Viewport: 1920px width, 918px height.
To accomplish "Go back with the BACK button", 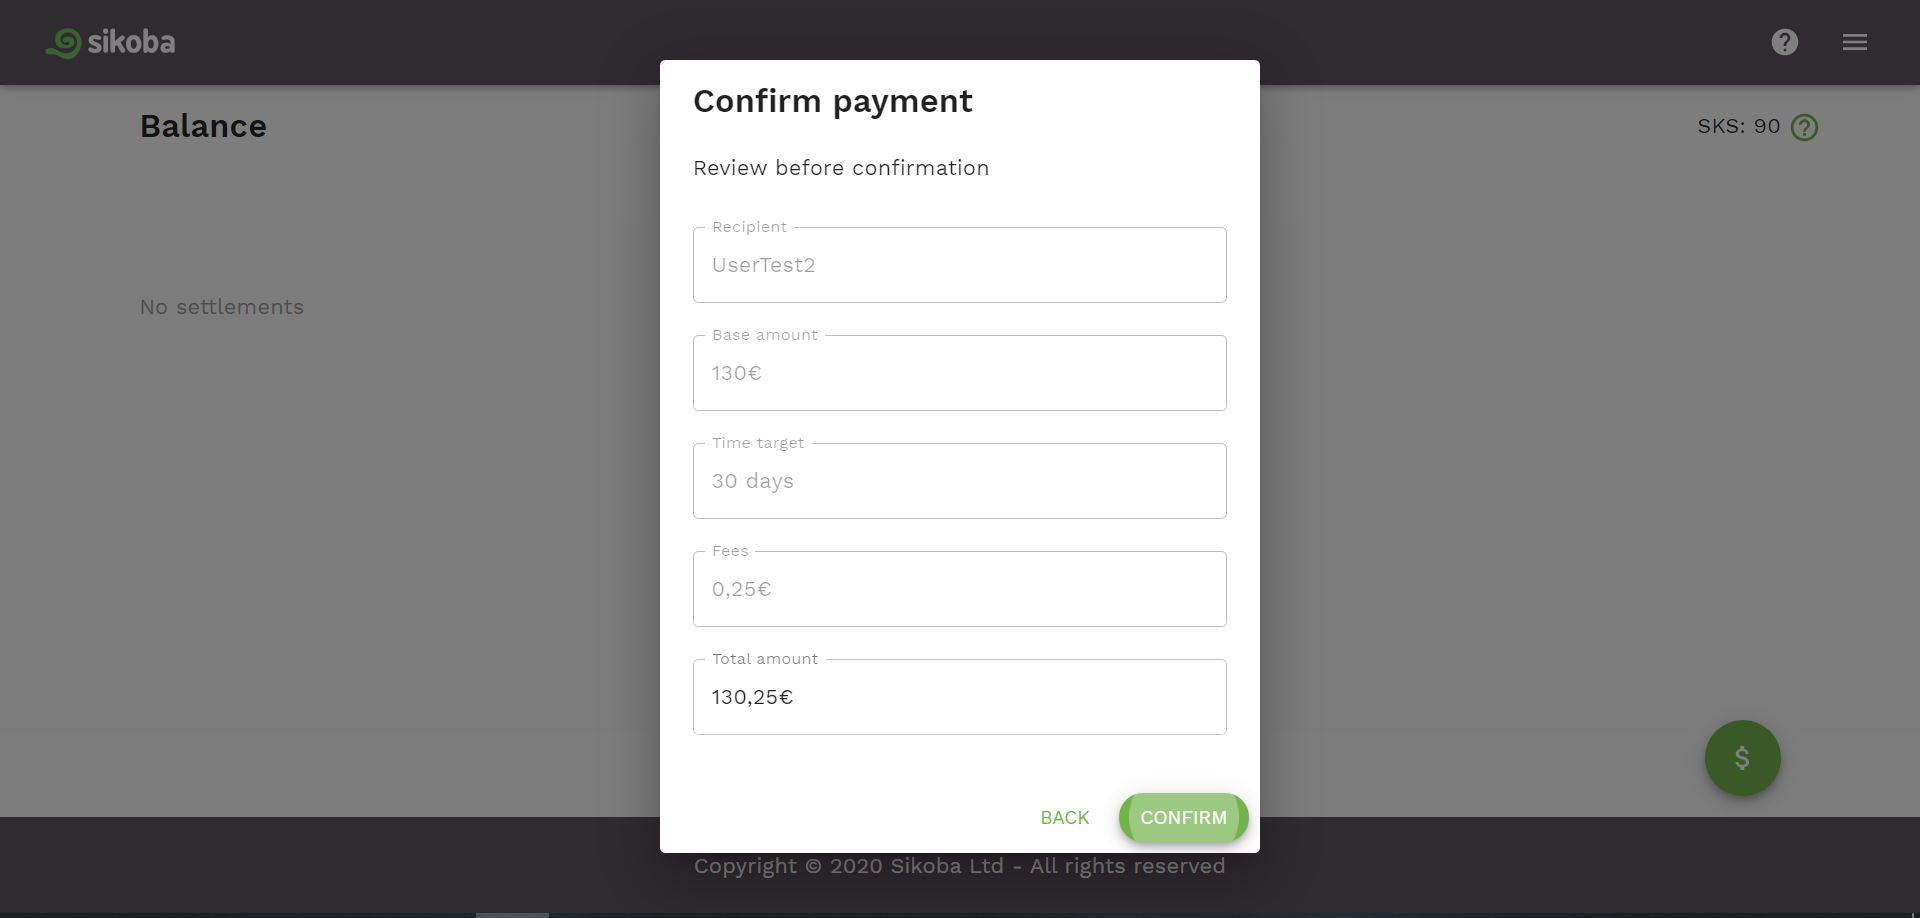I will (x=1065, y=818).
